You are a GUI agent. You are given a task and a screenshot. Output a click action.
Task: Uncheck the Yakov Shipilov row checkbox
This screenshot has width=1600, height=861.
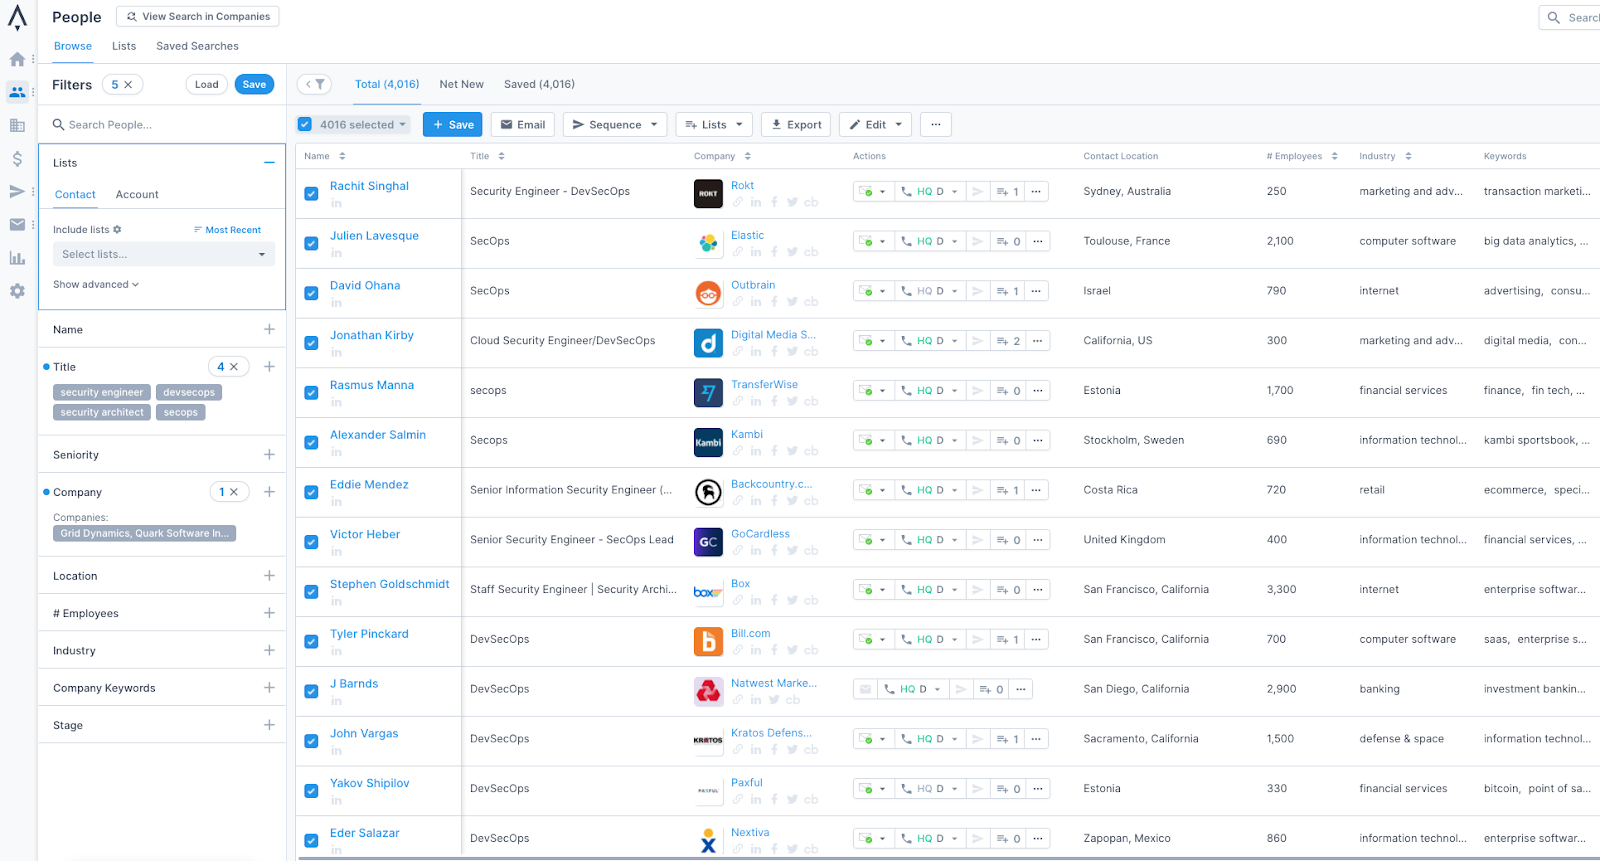[311, 791]
